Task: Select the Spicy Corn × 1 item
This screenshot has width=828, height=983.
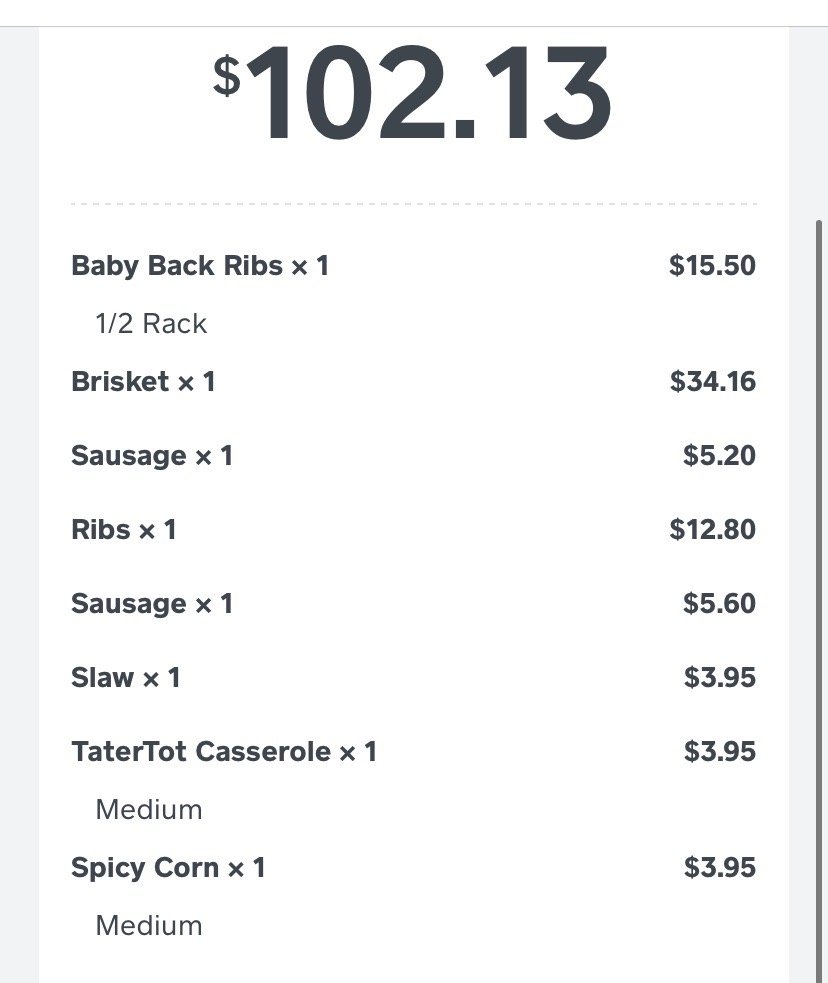Action: [x=168, y=868]
